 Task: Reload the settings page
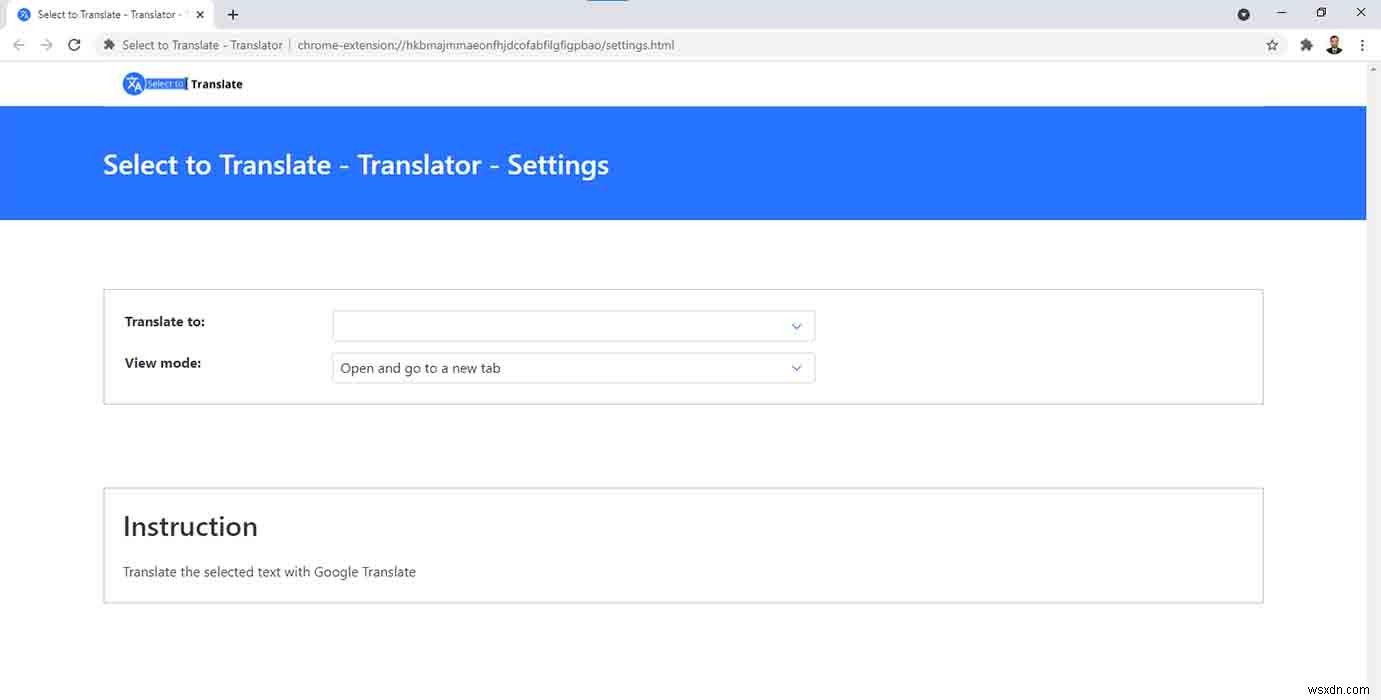pyautogui.click(x=74, y=44)
